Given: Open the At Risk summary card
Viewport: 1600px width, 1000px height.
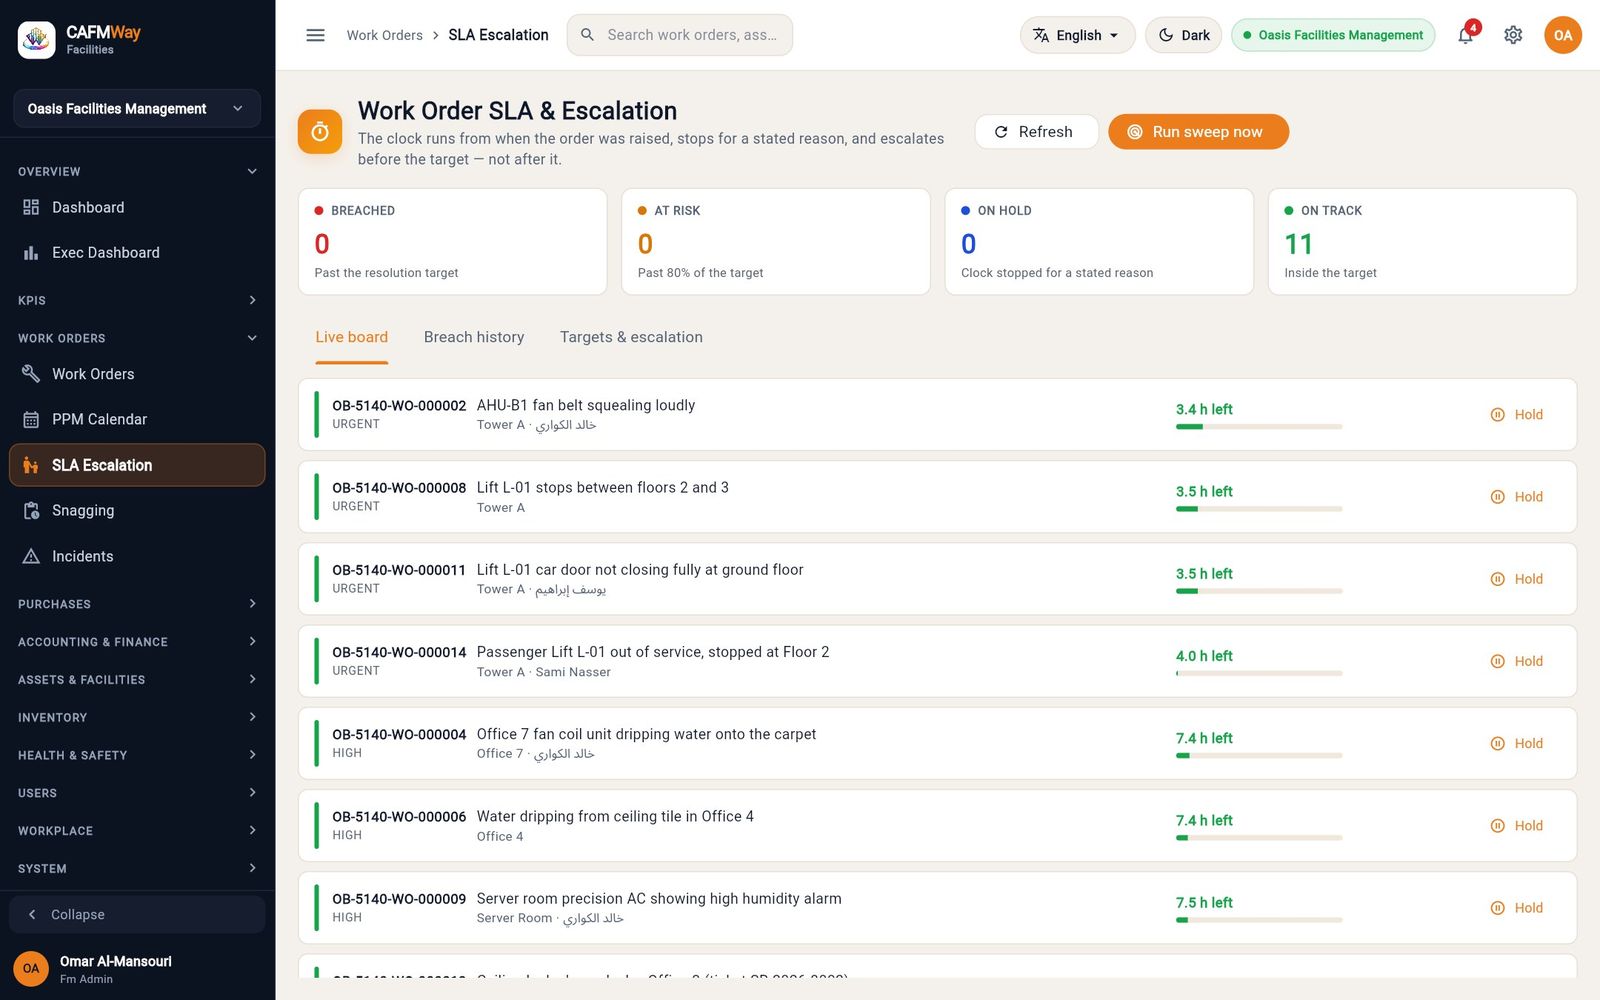Looking at the screenshot, I should click(x=776, y=242).
